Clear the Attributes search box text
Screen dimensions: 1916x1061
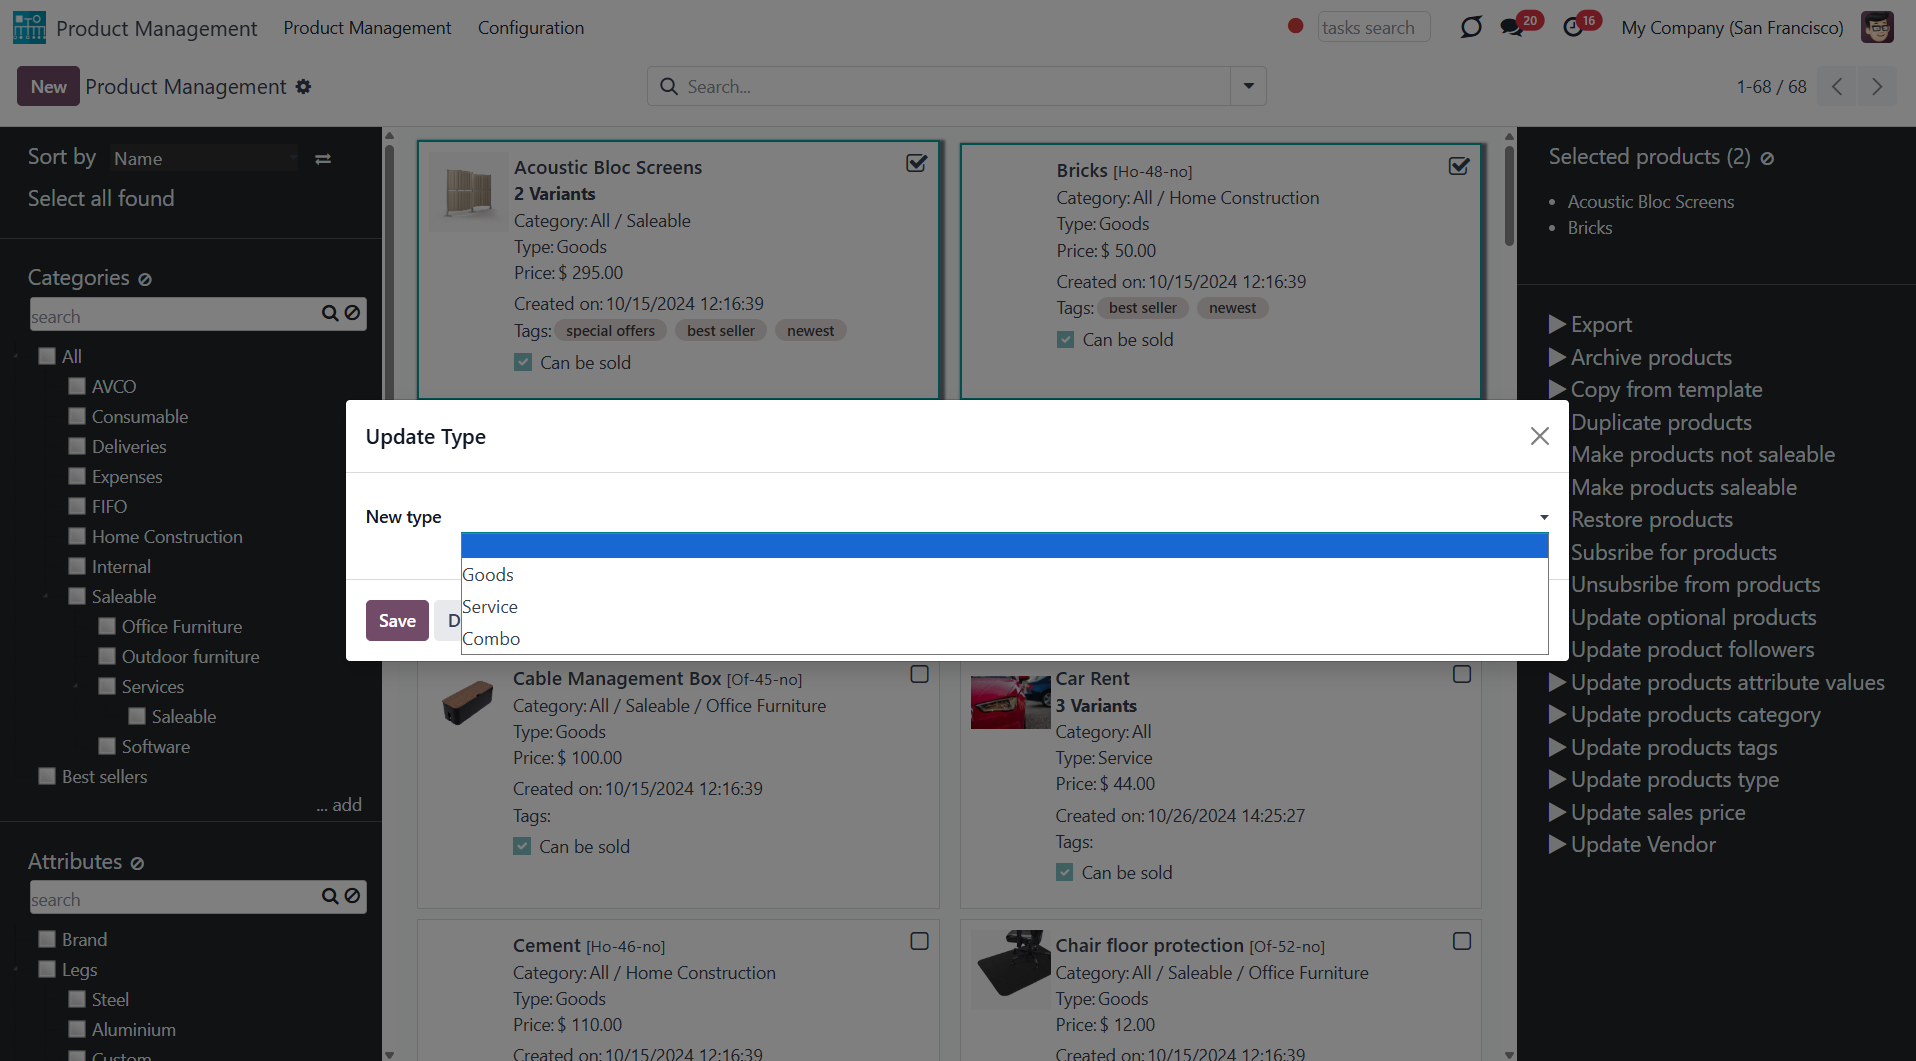[x=353, y=897]
